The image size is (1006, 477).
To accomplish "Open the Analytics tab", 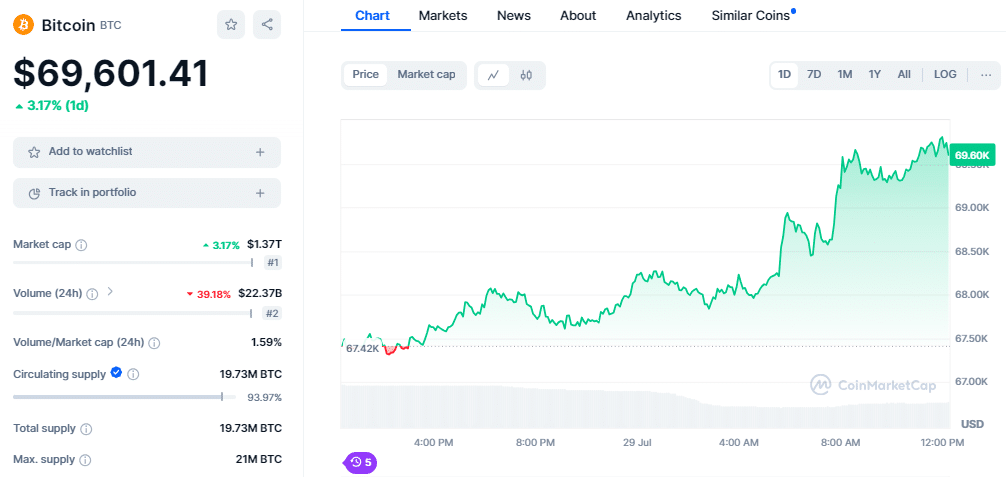I will pyautogui.click(x=654, y=15).
